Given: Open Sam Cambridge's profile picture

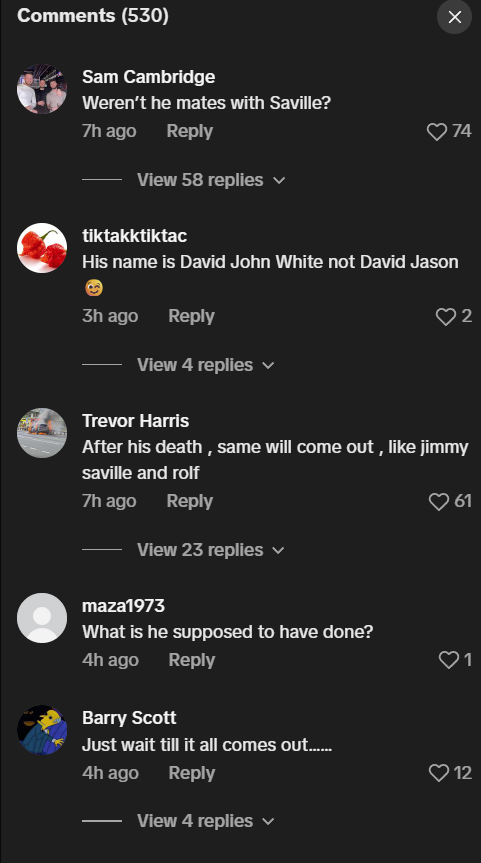Looking at the screenshot, I should (42, 89).
